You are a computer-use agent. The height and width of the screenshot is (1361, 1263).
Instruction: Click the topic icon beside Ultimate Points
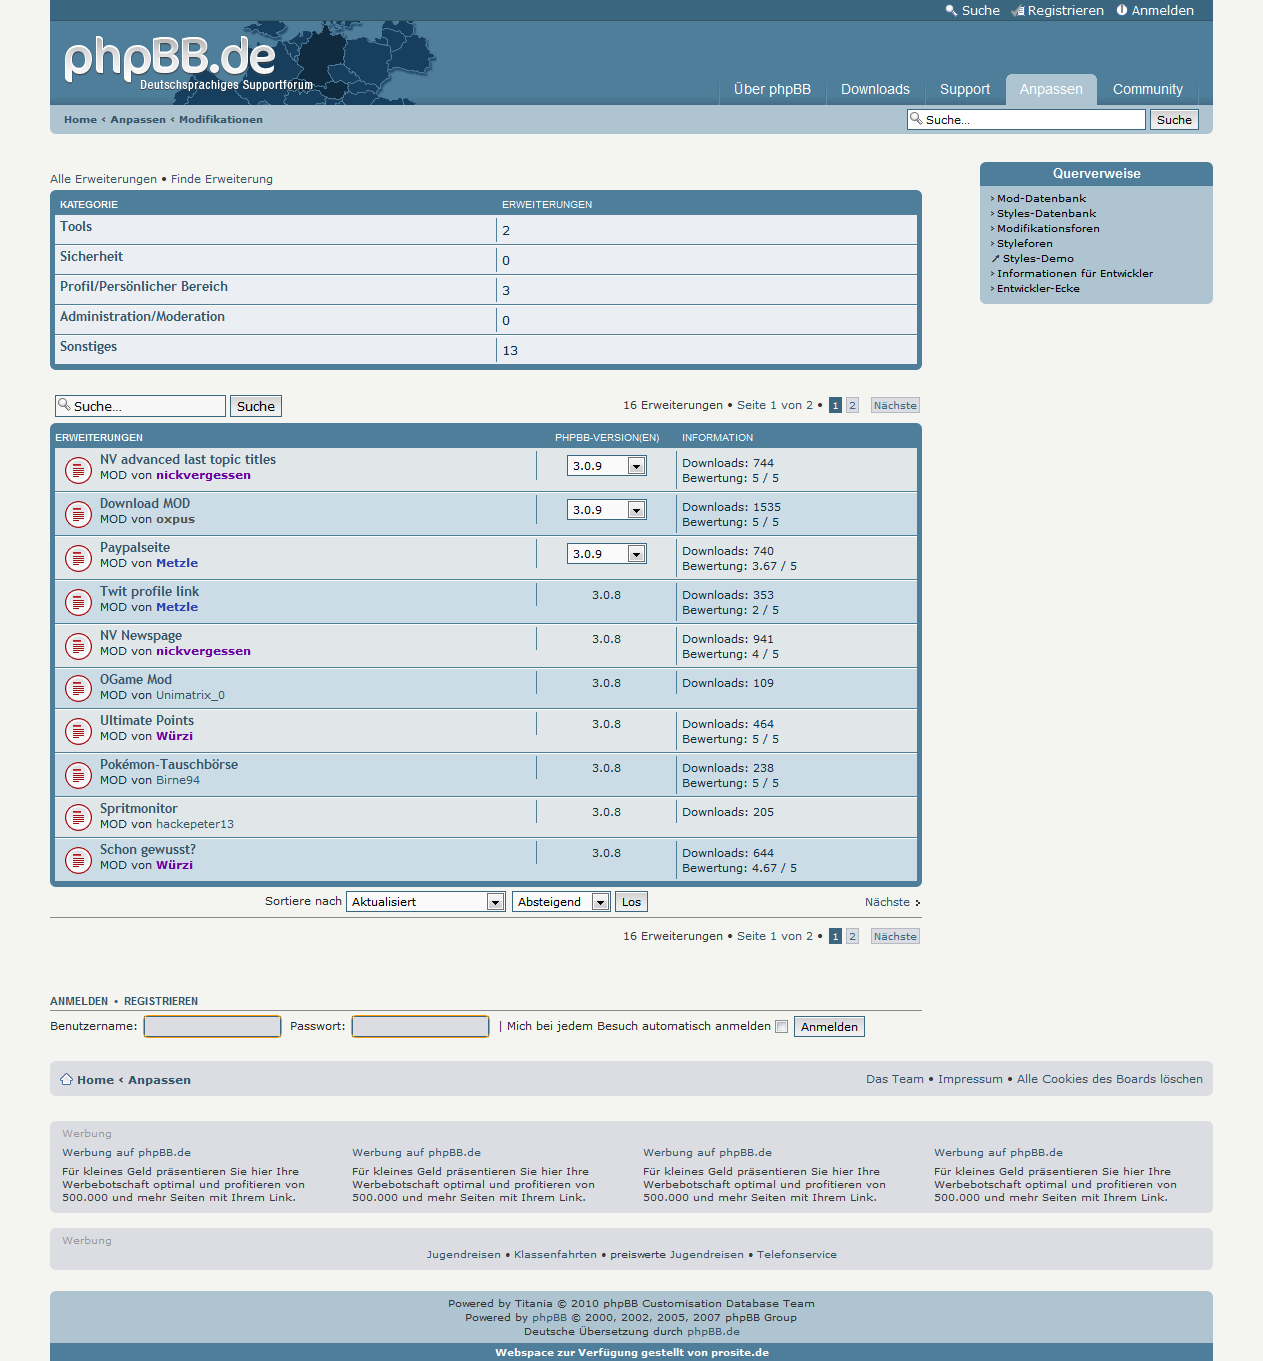[x=78, y=731]
